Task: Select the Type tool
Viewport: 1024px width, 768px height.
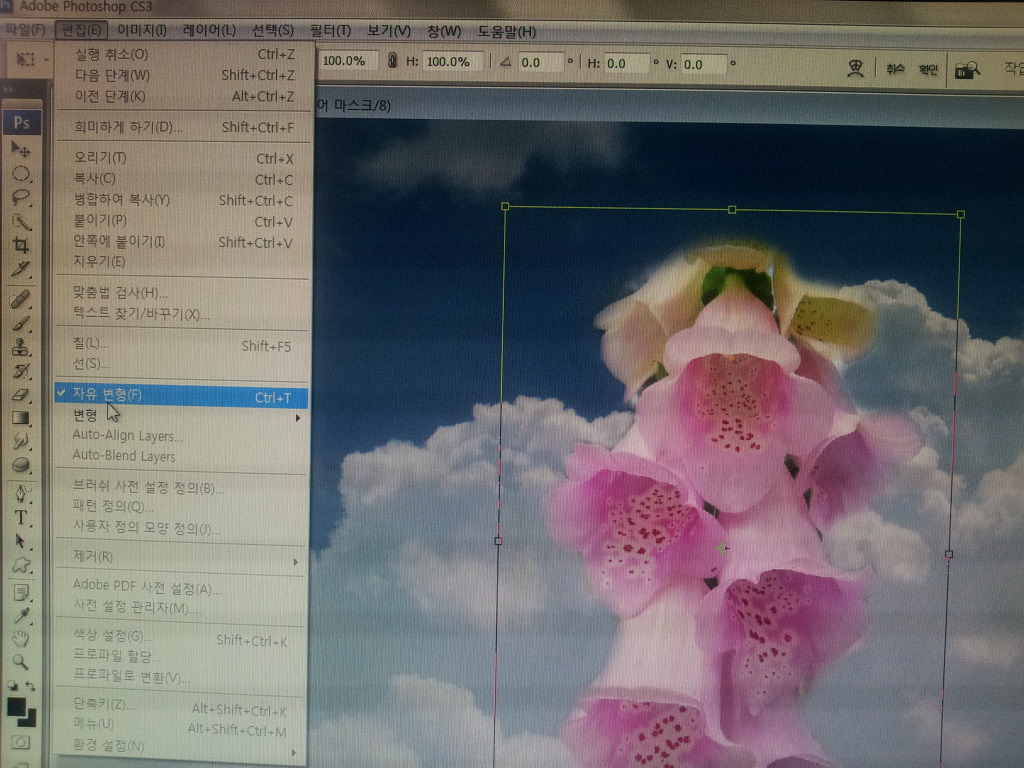Action: point(21,517)
